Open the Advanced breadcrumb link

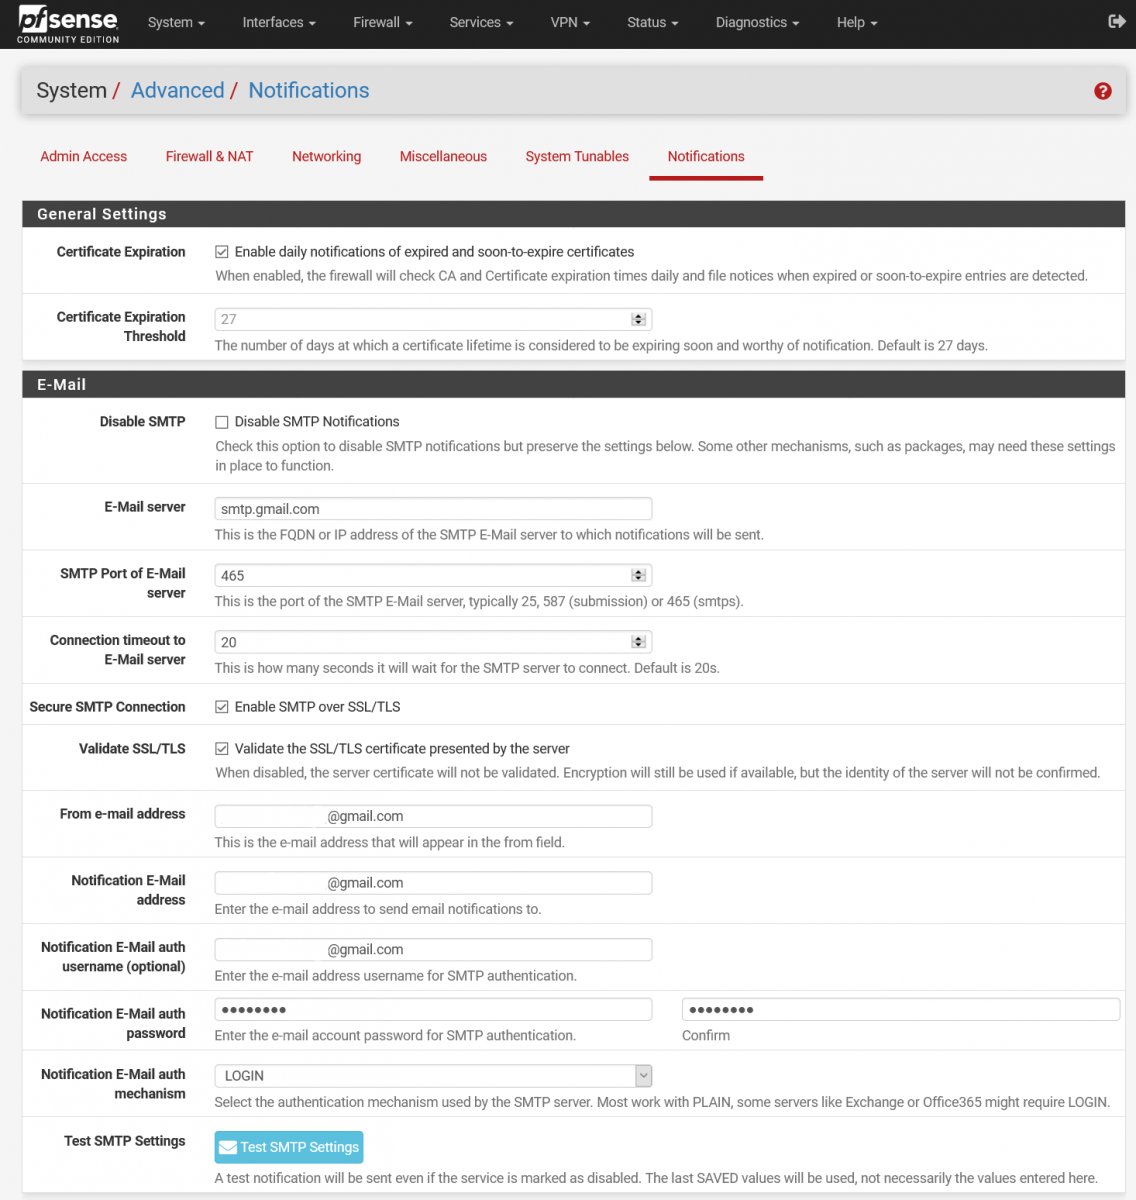coord(177,90)
